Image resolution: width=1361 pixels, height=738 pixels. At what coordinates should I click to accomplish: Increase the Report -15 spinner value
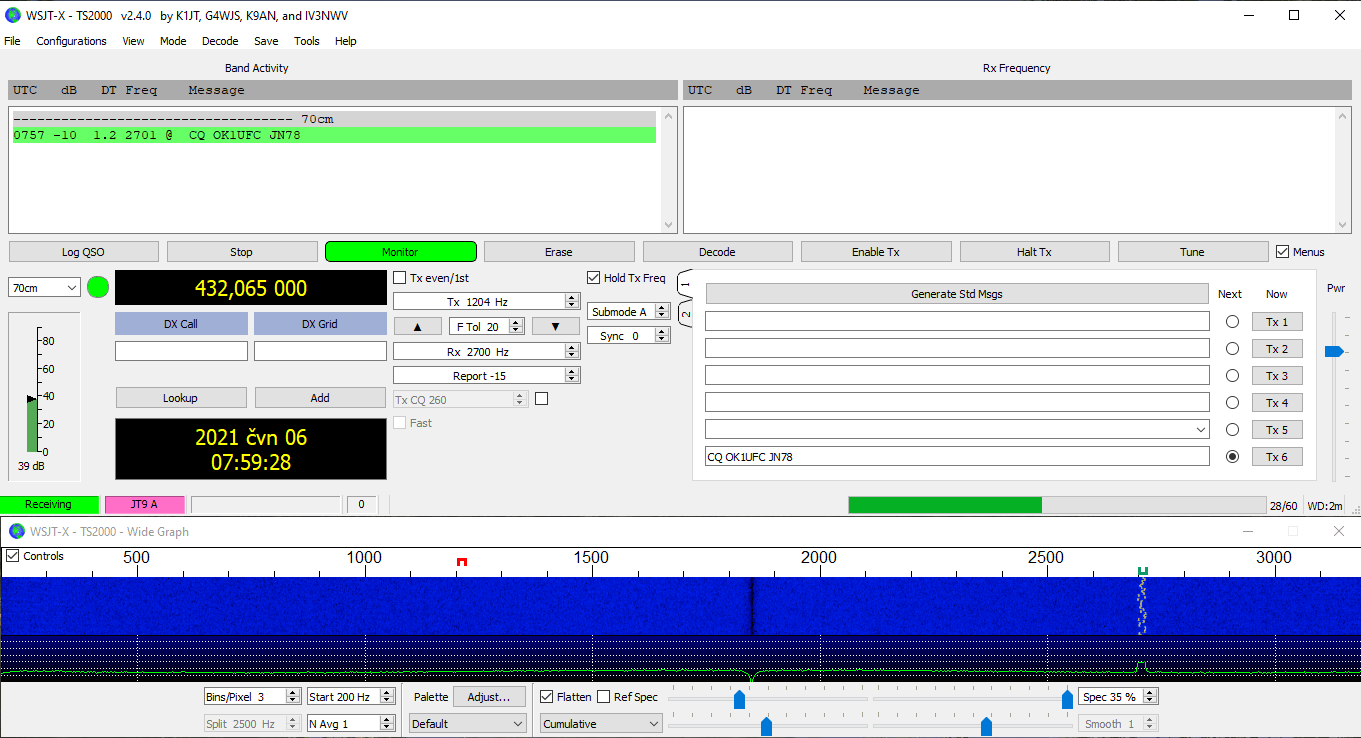click(x=572, y=372)
